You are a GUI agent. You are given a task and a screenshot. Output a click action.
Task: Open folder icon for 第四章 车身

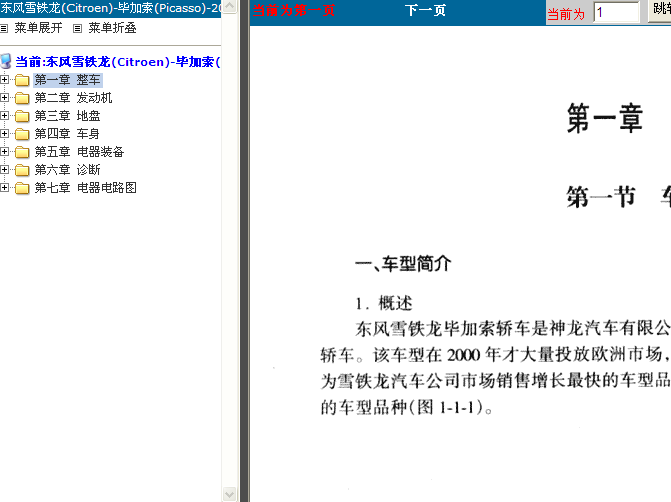[x=22, y=134]
